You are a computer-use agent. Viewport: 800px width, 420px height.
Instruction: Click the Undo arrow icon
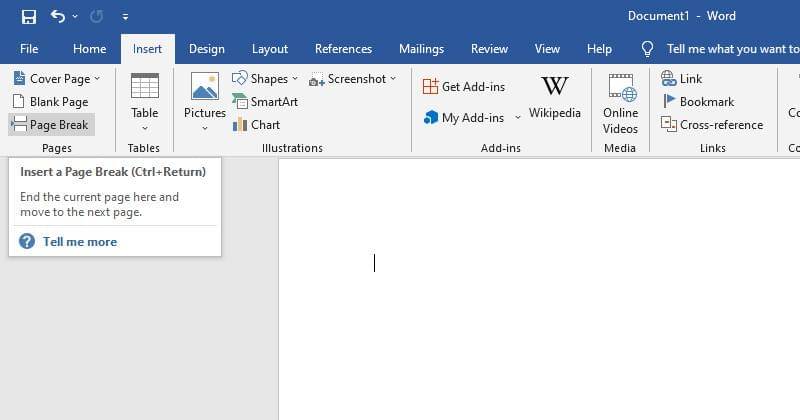(58, 16)
